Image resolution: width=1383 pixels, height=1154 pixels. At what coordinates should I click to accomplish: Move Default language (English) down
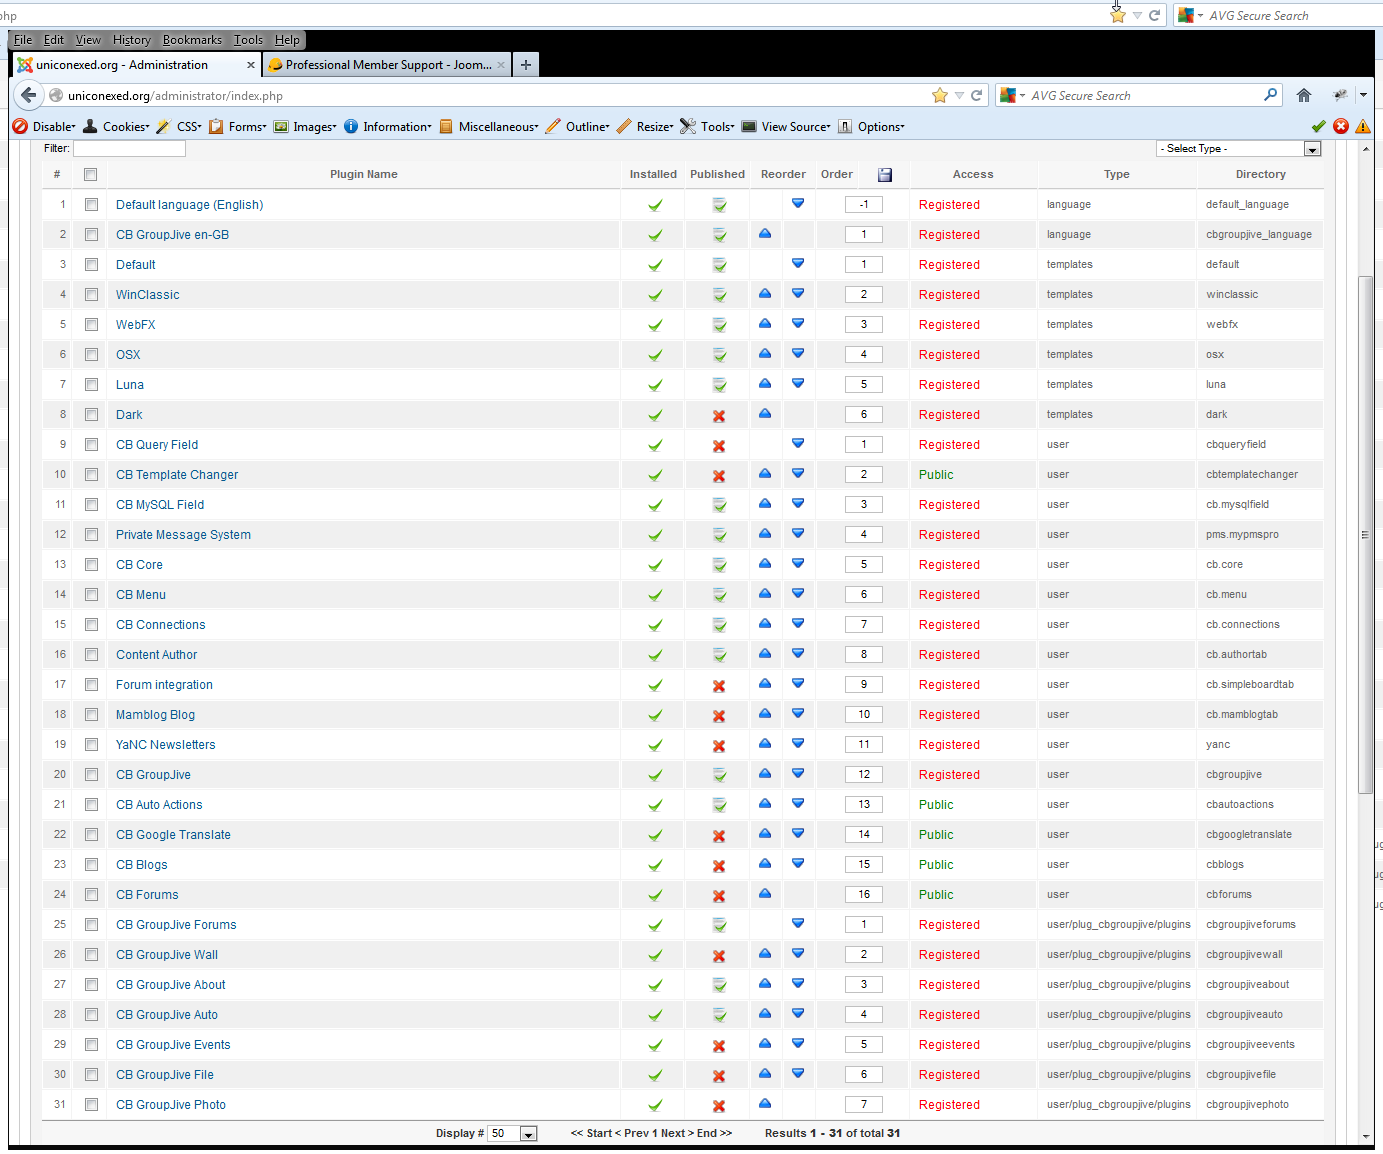point(798,203)
